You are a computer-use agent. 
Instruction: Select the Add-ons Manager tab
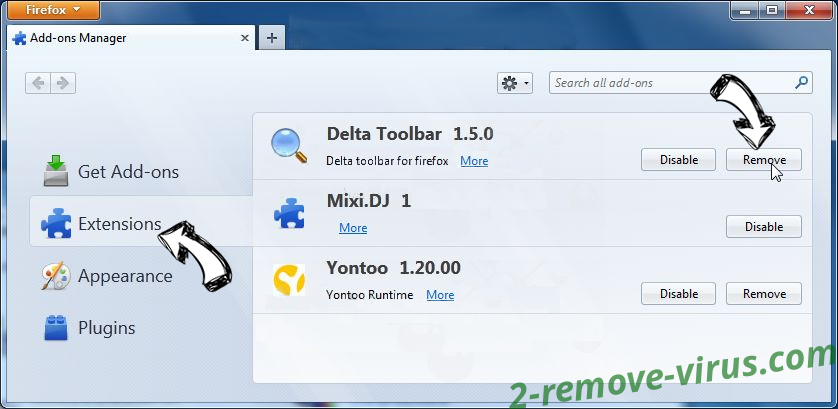click(x=132, y=38)
